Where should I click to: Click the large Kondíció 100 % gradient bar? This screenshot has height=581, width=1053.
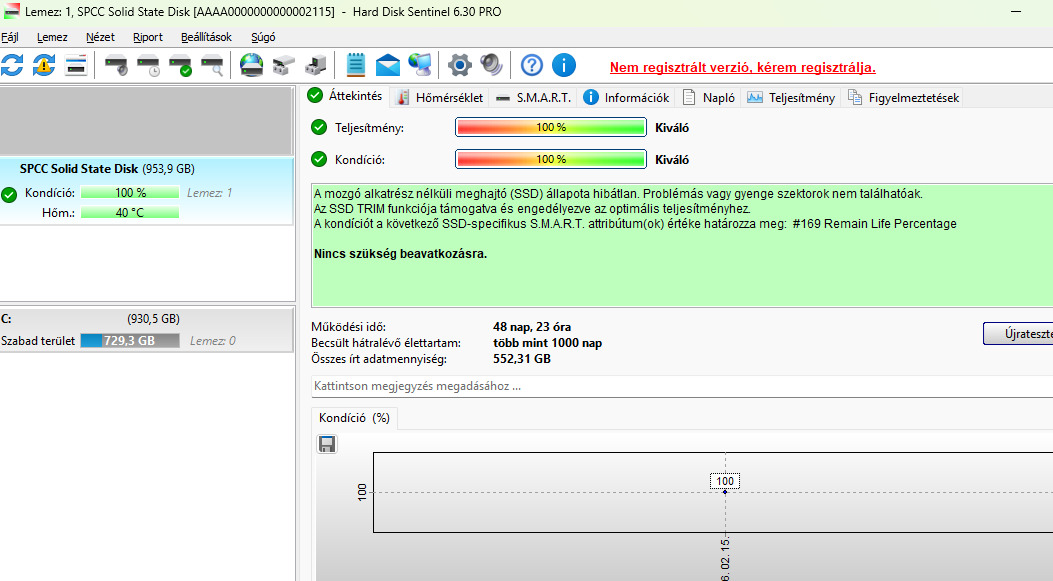[551, 159]
